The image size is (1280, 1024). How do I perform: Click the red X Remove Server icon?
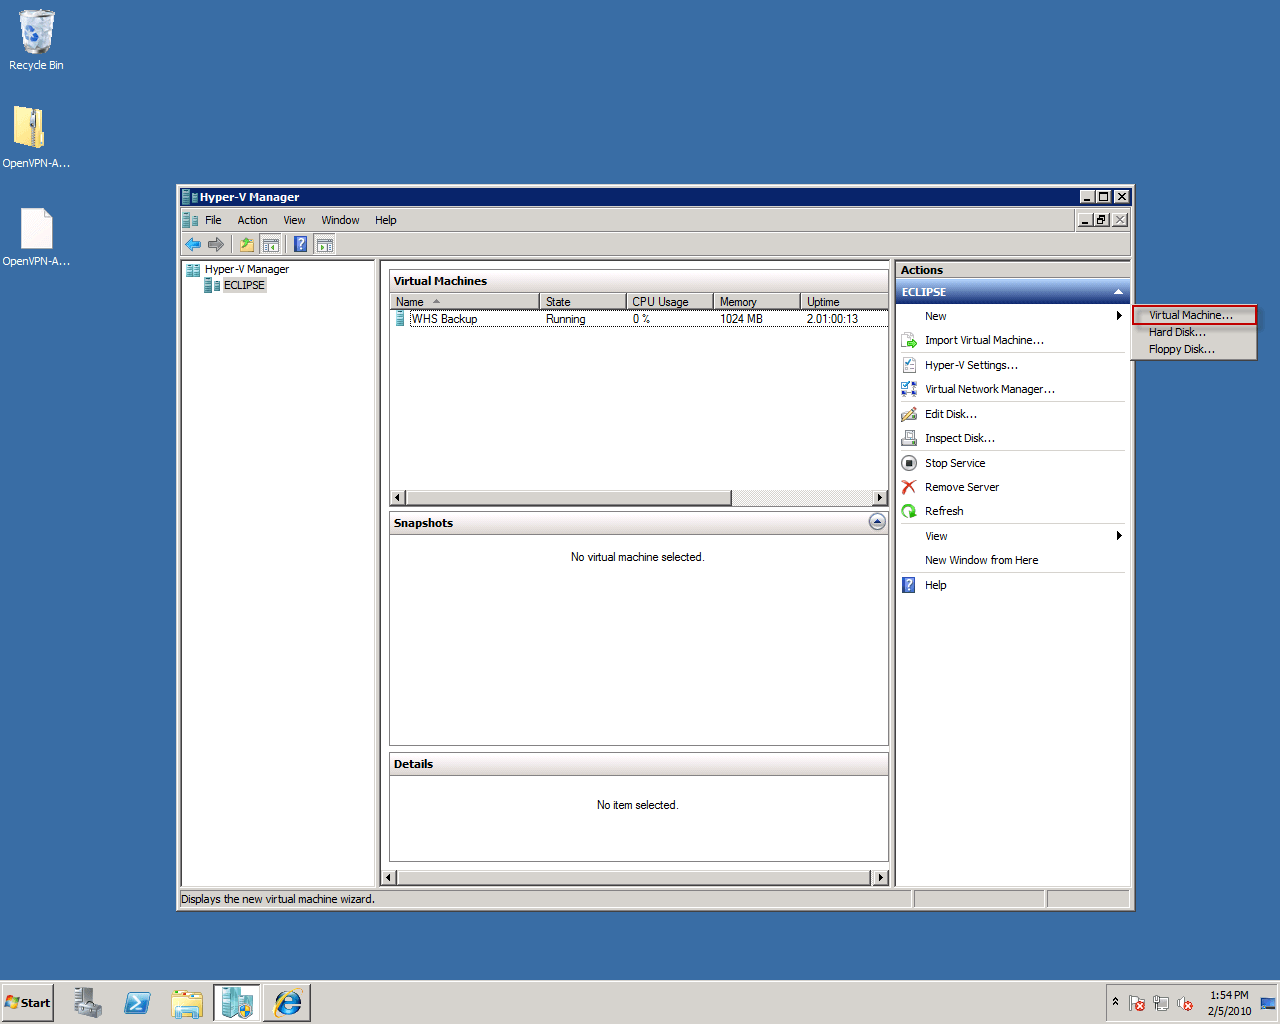(x=909, y=487)
